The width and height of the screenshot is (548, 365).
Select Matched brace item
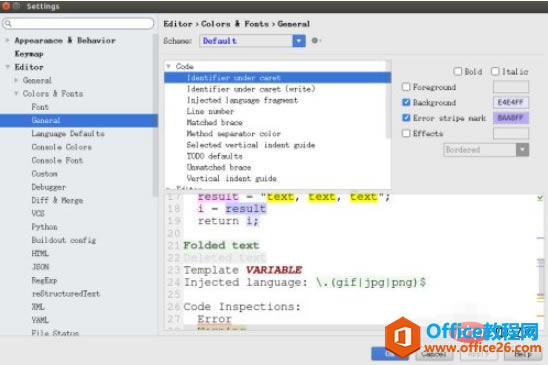[214, 122]
